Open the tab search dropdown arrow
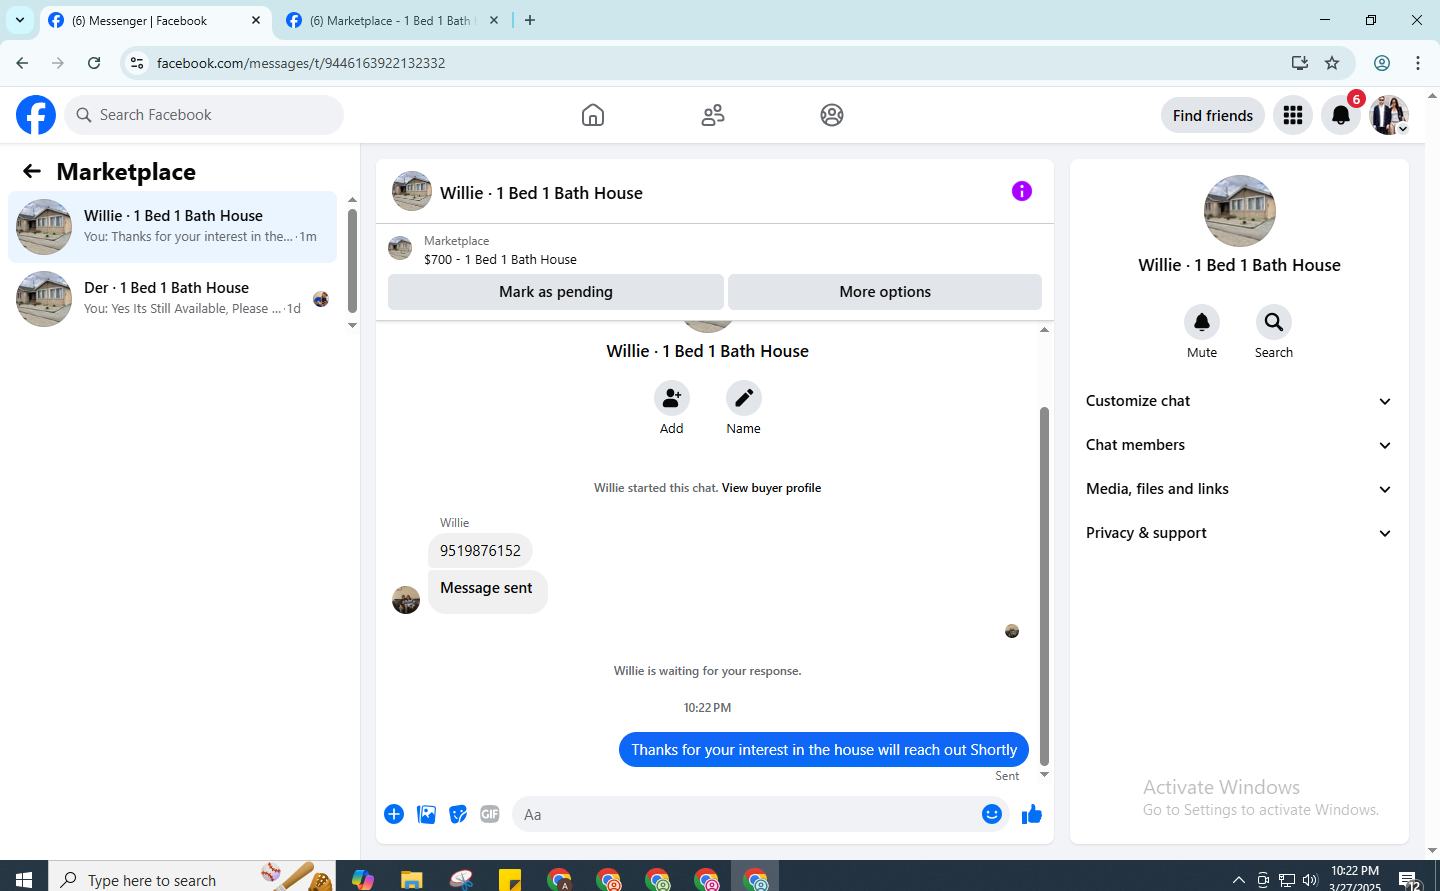 pos(20,20)
